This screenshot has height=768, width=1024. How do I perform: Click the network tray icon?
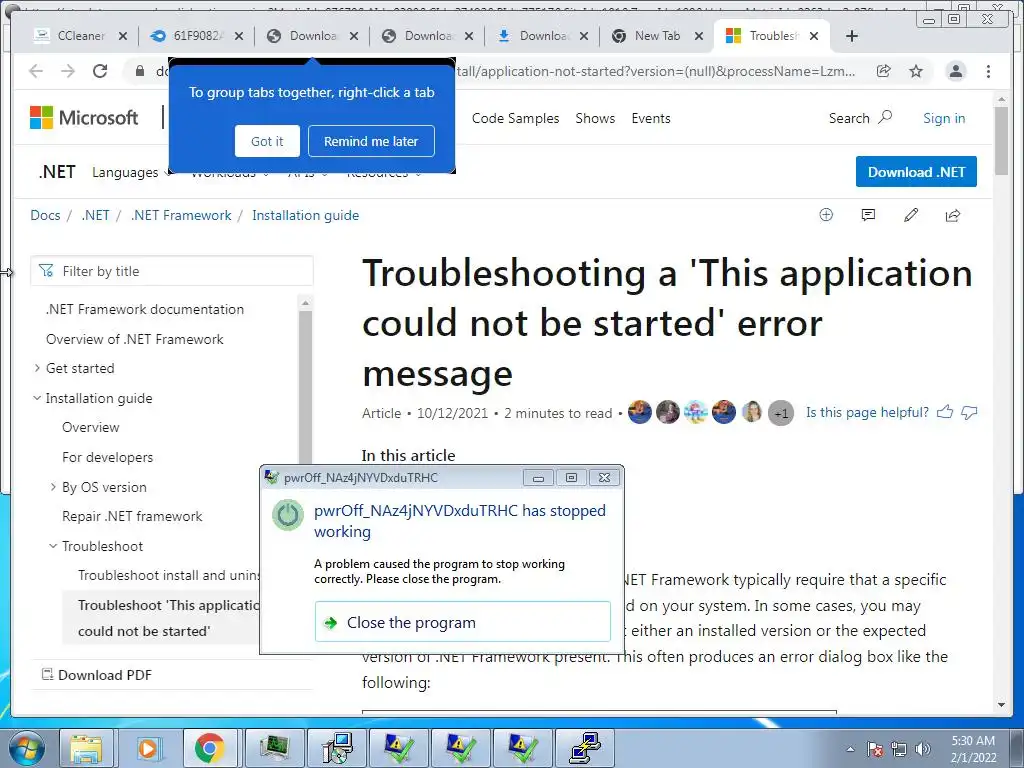point(899,749)
